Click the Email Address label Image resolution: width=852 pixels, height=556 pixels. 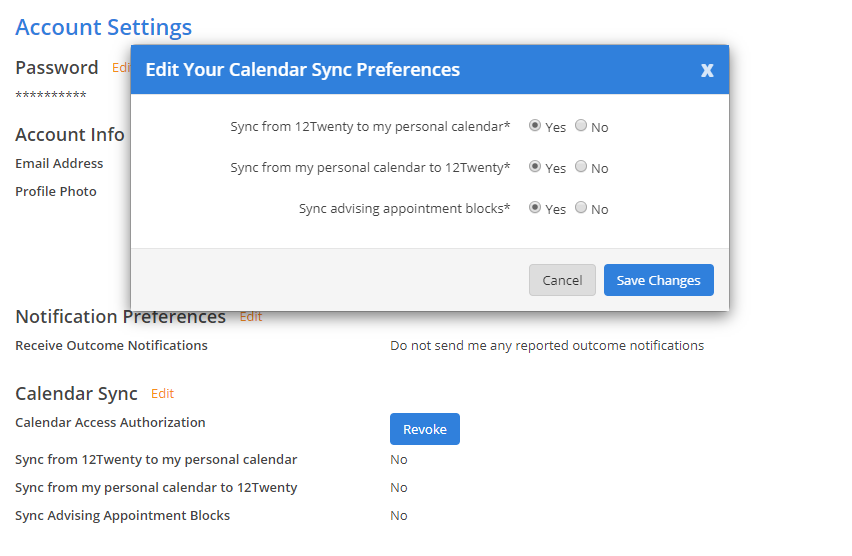click(59, 163)
